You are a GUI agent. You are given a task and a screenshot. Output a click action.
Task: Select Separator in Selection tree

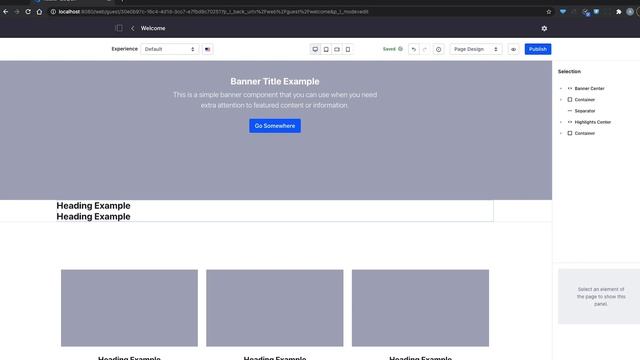(585, 111)
